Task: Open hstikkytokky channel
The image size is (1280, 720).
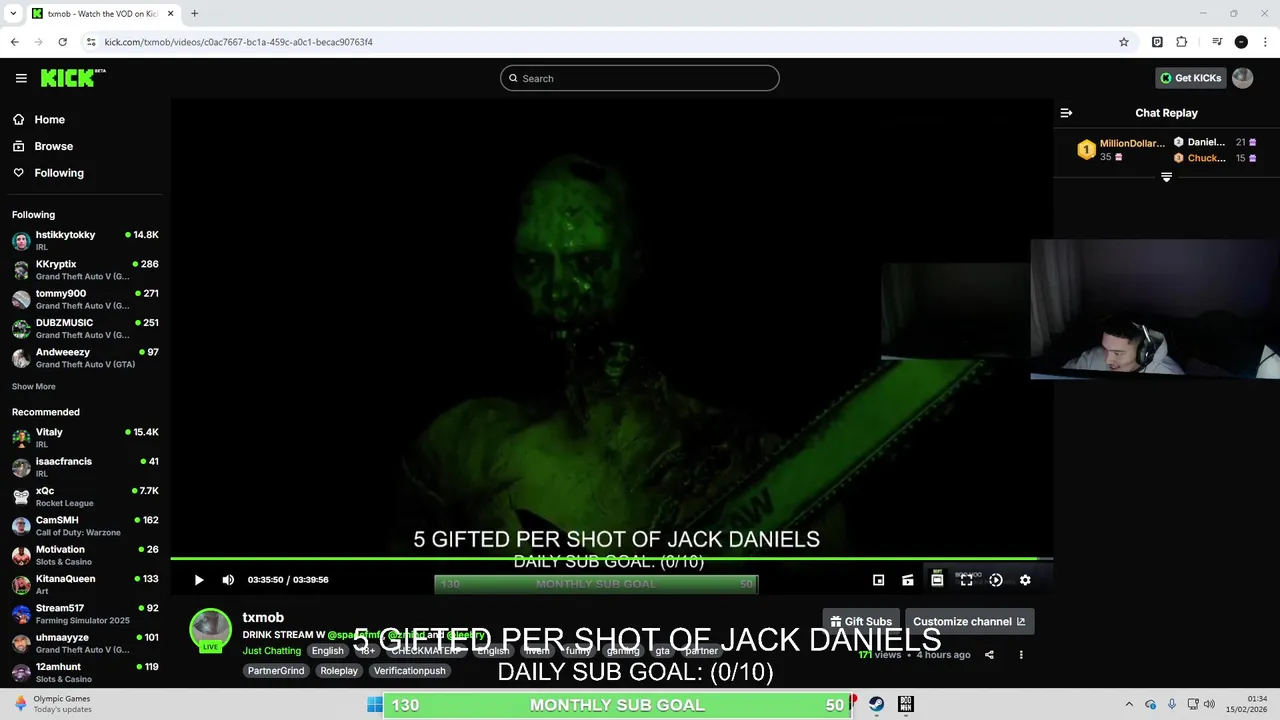Action: (85, 240)
